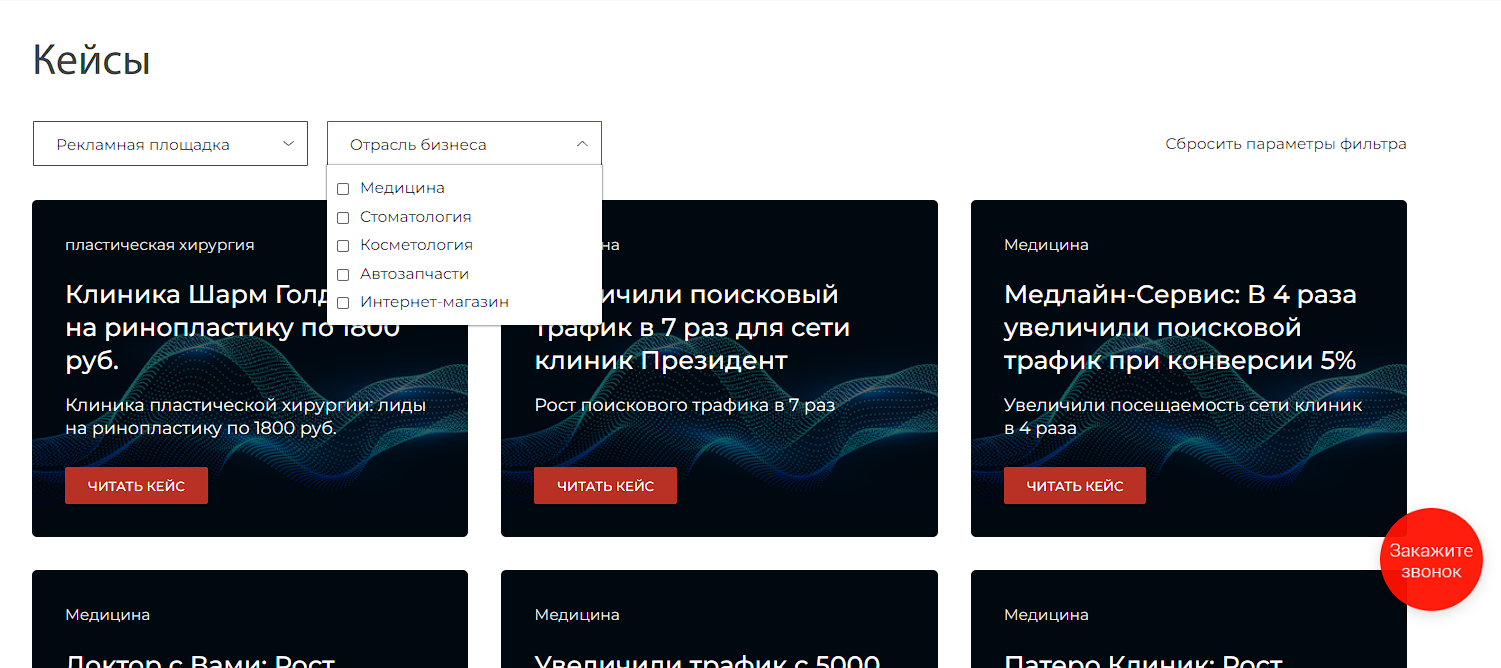Open the Рекламная площадка dropdown
This screenshot has width=1501, height=668.
170,144
